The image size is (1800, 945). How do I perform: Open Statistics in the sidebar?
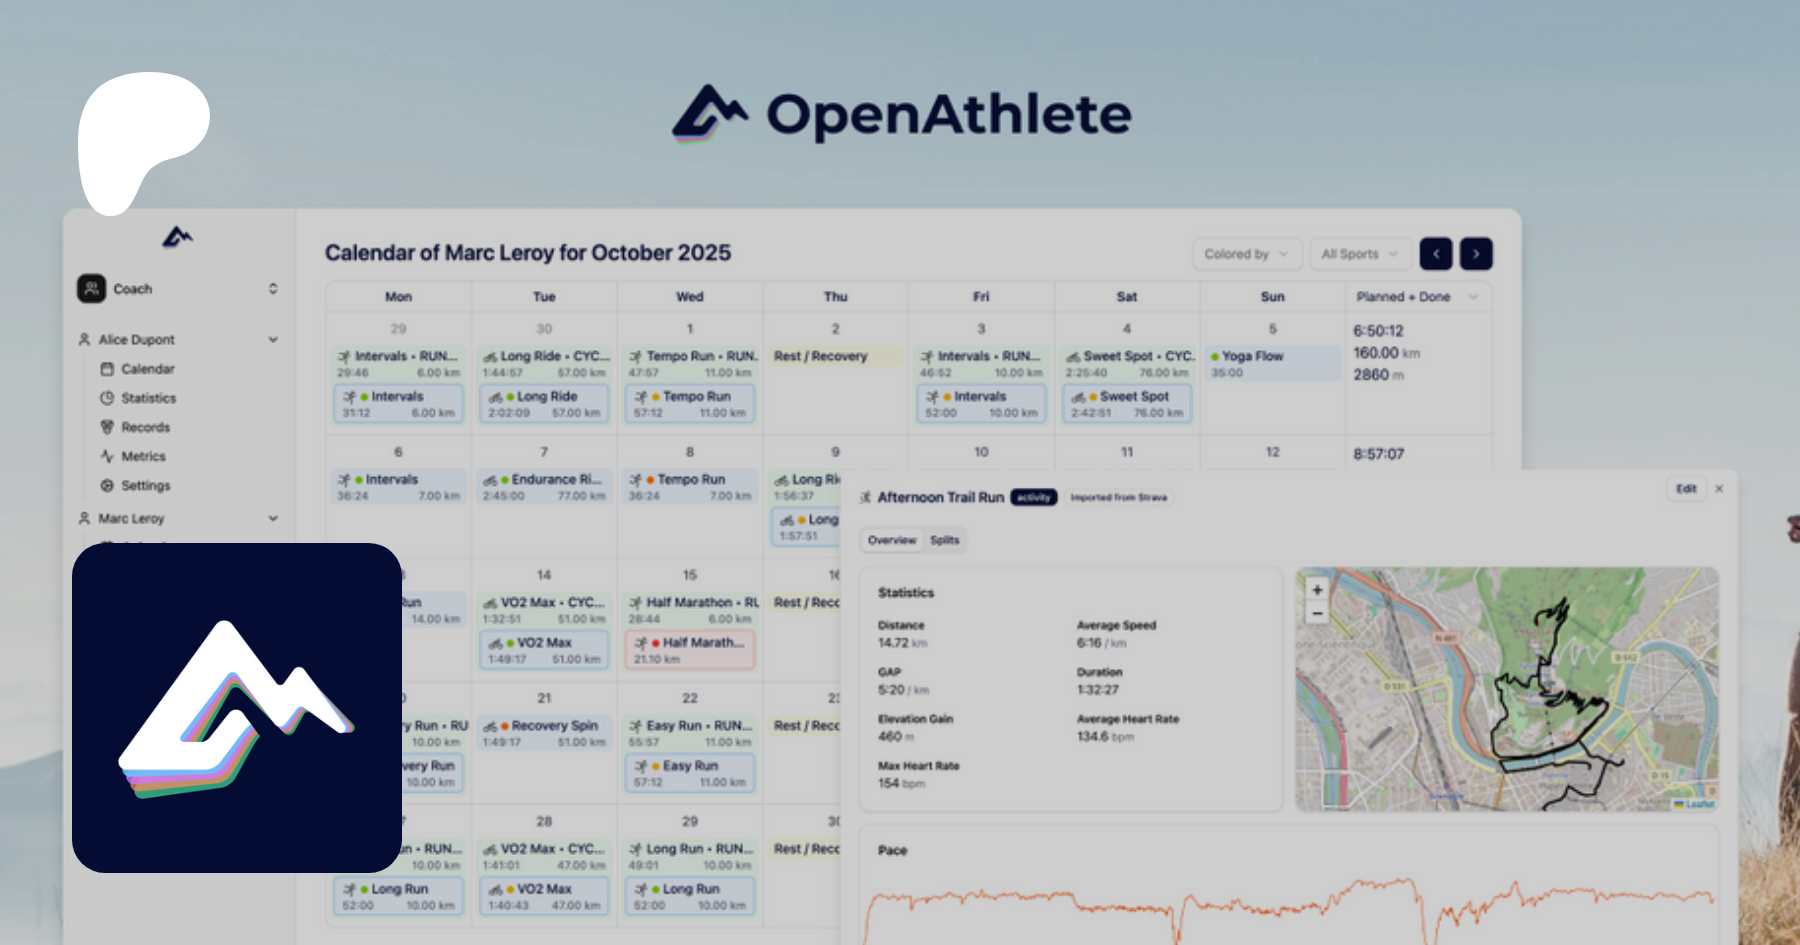click(148, 398)
